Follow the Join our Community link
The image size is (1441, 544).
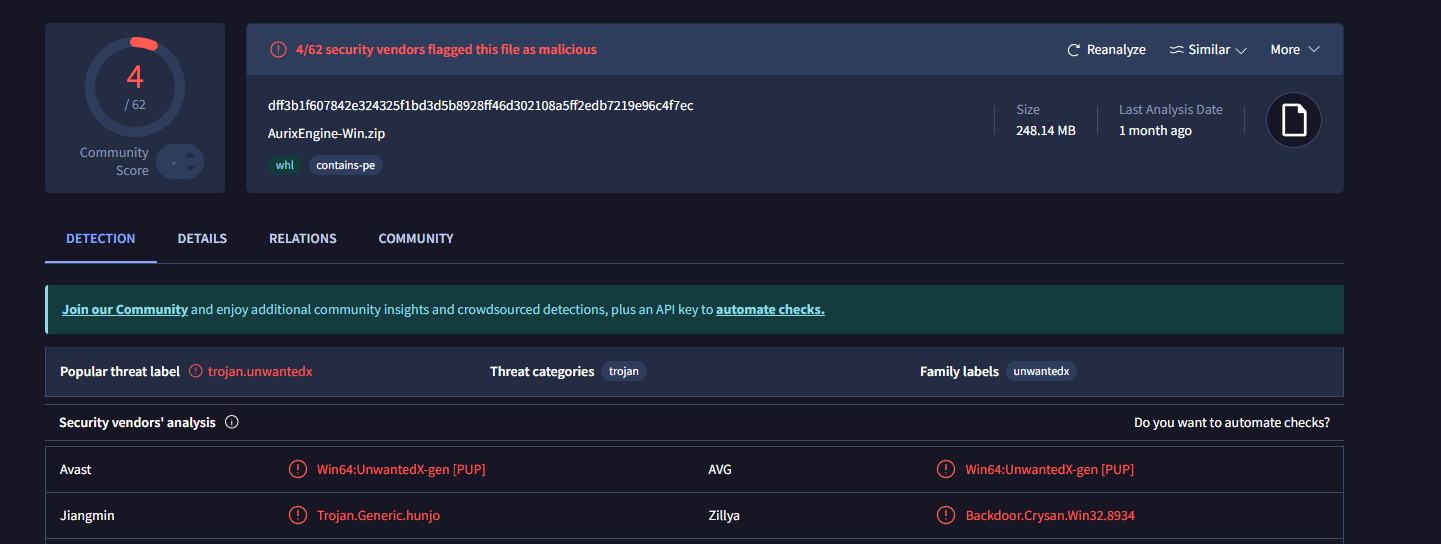[x=125, y=310]
